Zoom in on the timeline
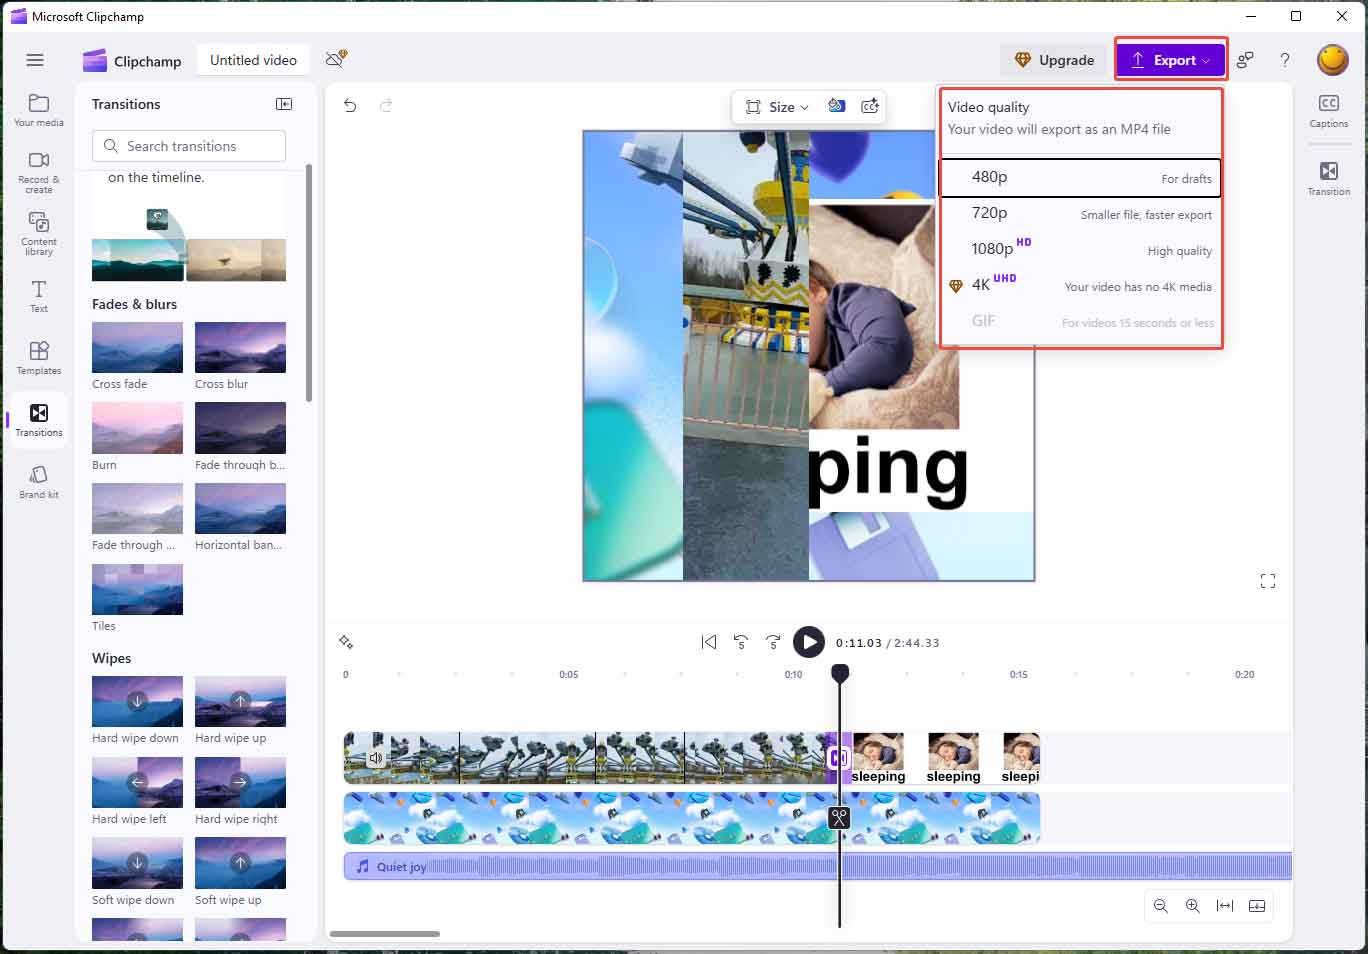1368x954 pixels. [1192, 906]
